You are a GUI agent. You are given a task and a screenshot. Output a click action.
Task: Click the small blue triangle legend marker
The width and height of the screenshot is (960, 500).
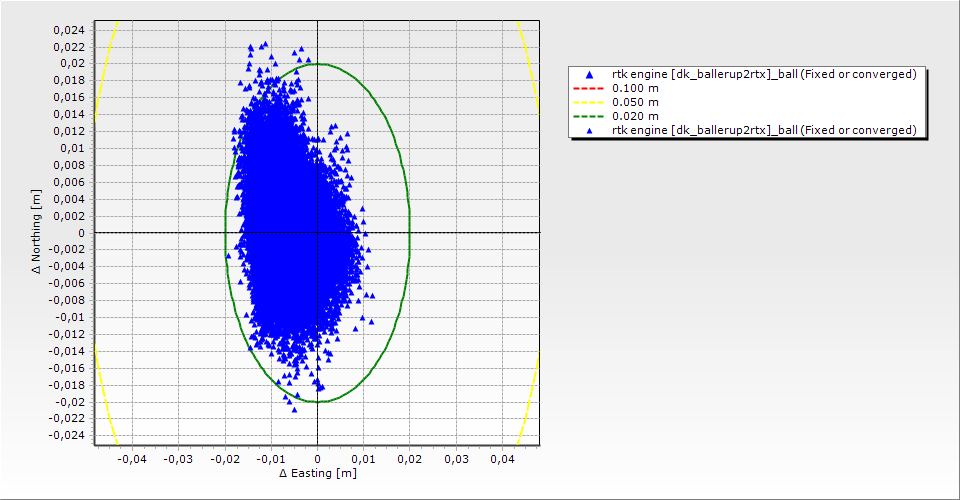coord(590,130)
